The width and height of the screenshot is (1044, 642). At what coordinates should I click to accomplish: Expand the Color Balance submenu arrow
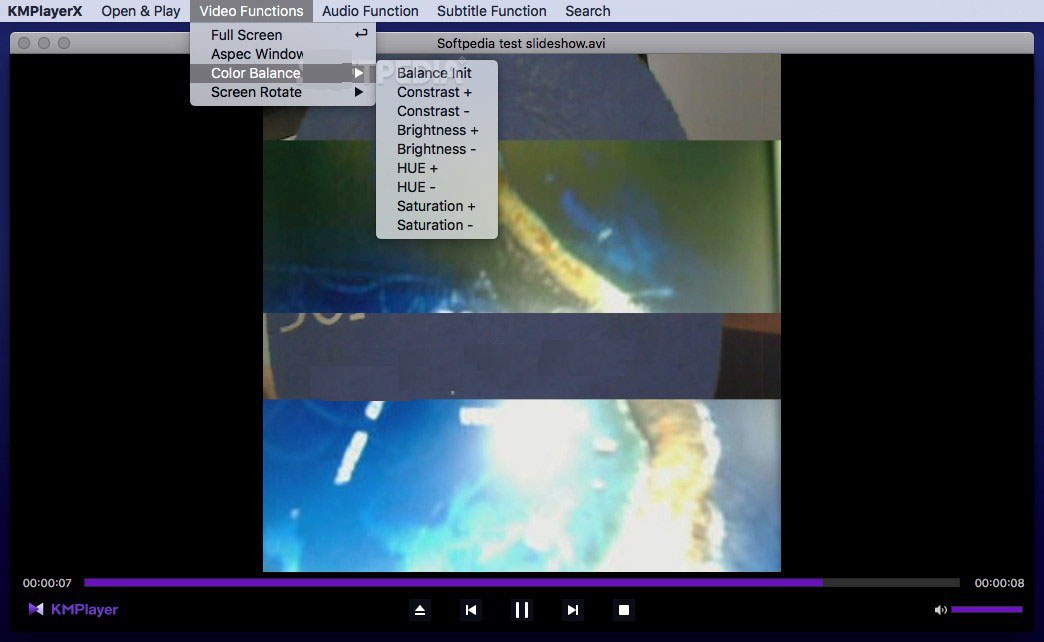[x=358, y=73]
